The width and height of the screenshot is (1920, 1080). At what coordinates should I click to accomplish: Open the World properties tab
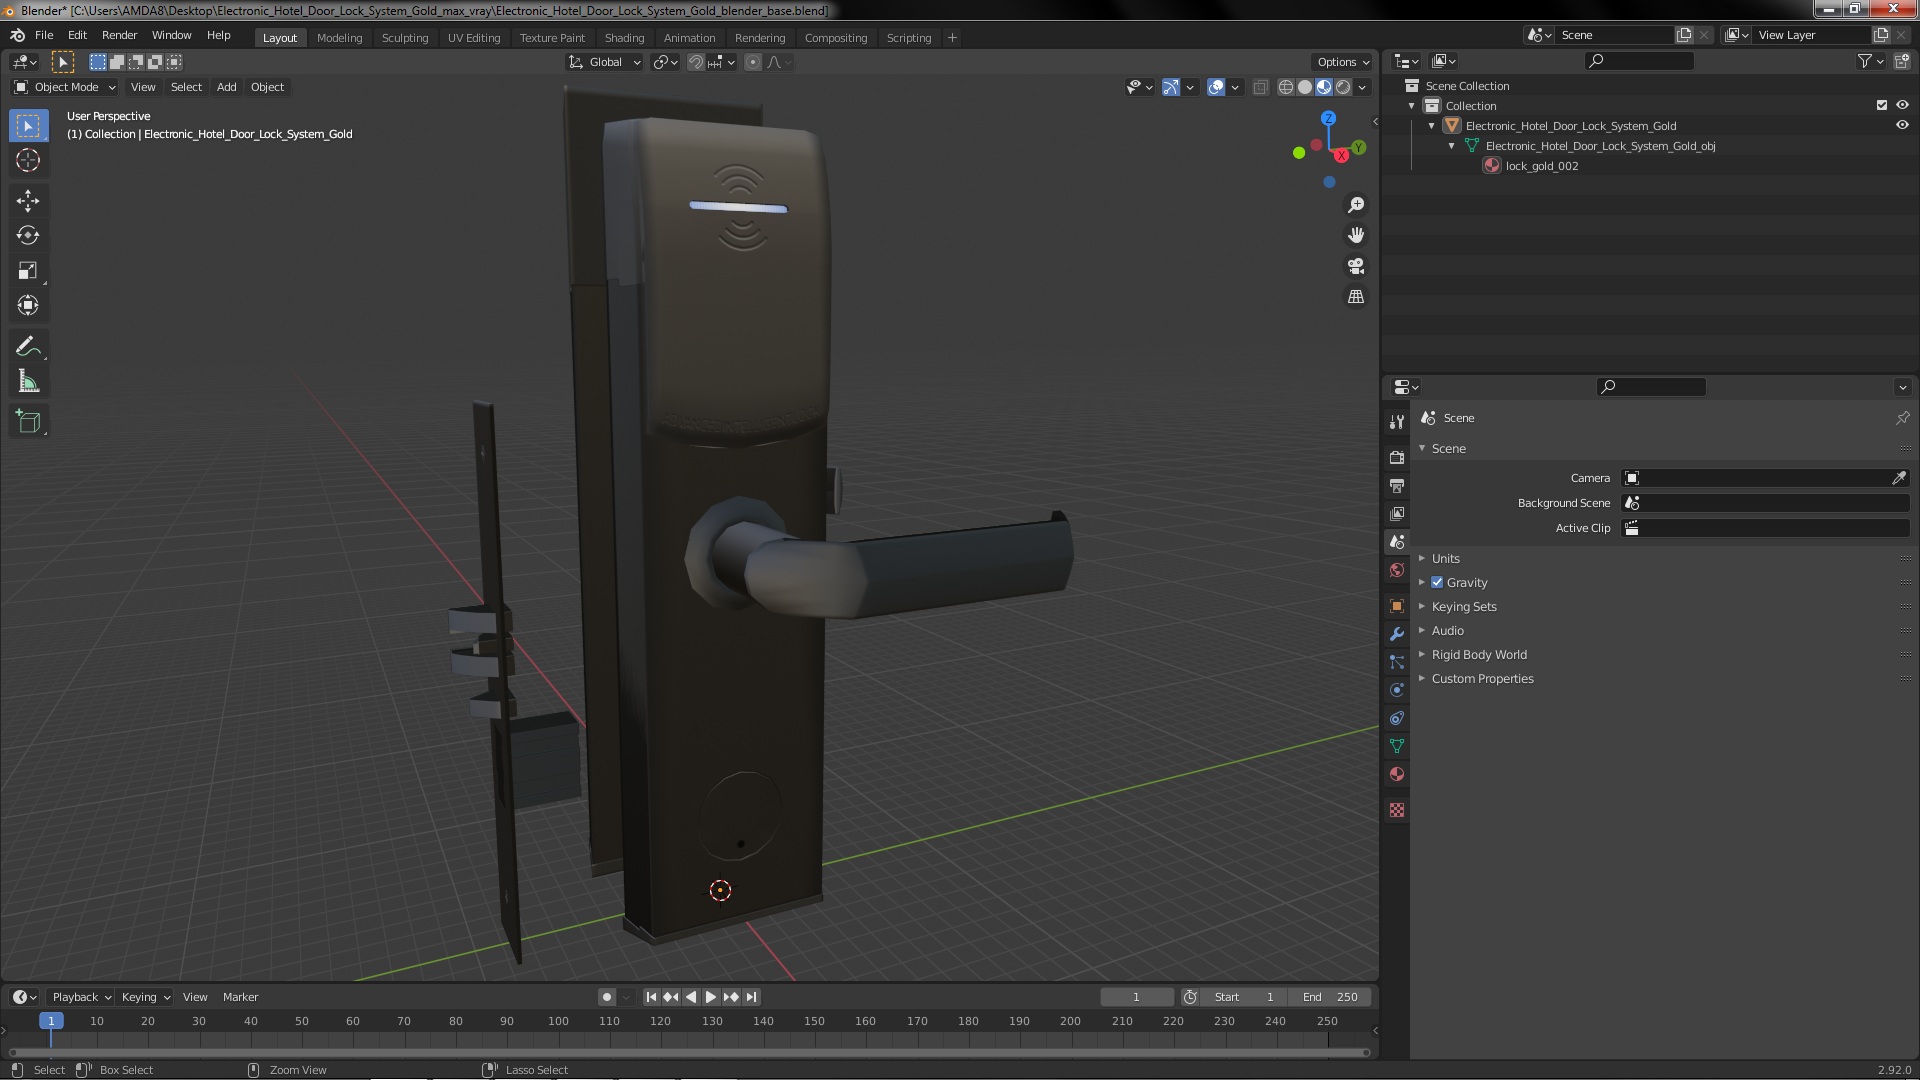(1397, 570)
